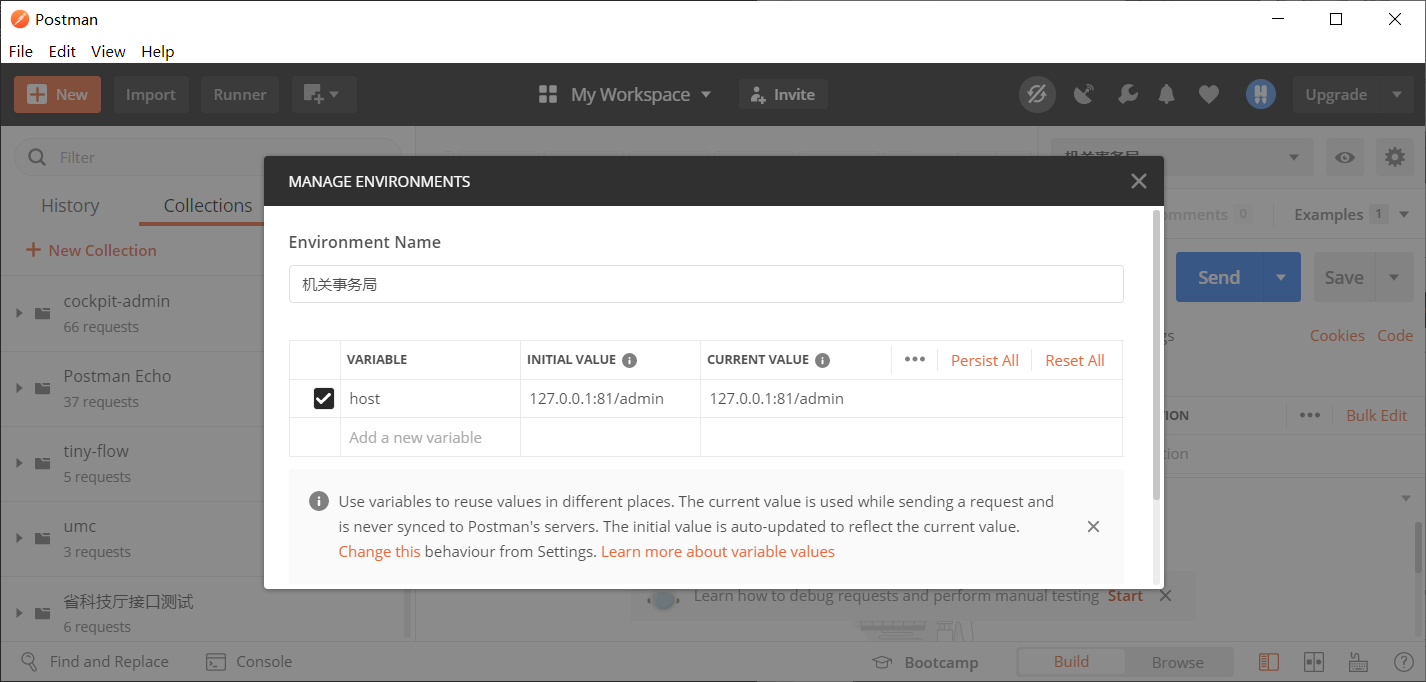Click the Bulk Edit link

(1376, 415)
